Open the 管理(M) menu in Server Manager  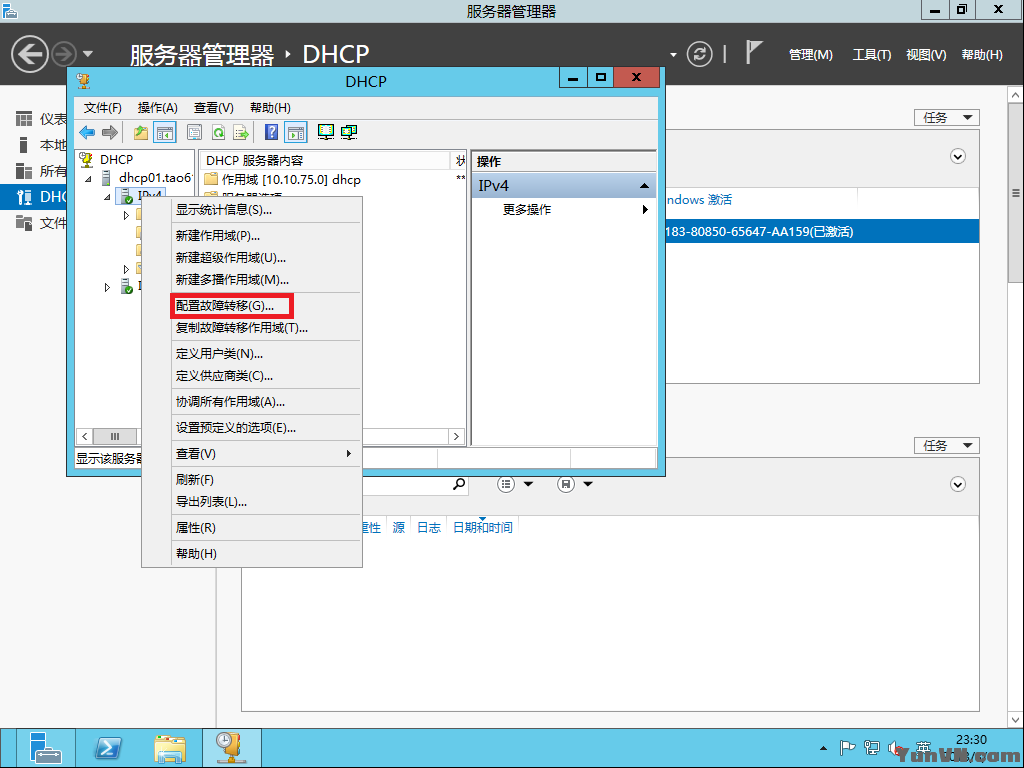click(x=810, y=55)
